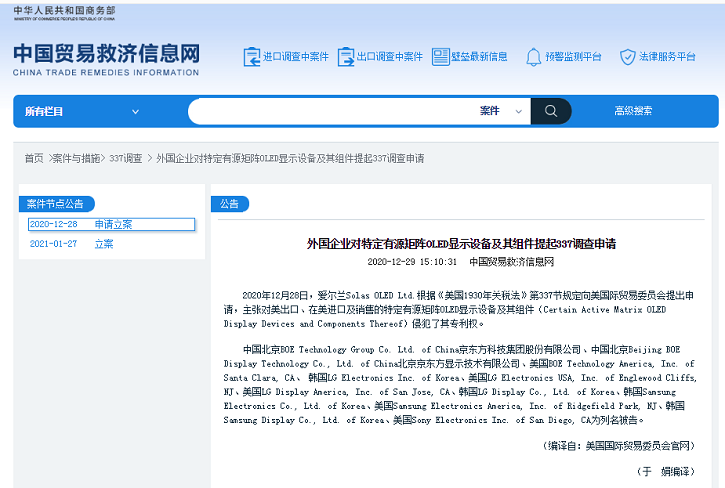
Task: Click the 预警监测平台 bell icon
Action: (534, 57)
